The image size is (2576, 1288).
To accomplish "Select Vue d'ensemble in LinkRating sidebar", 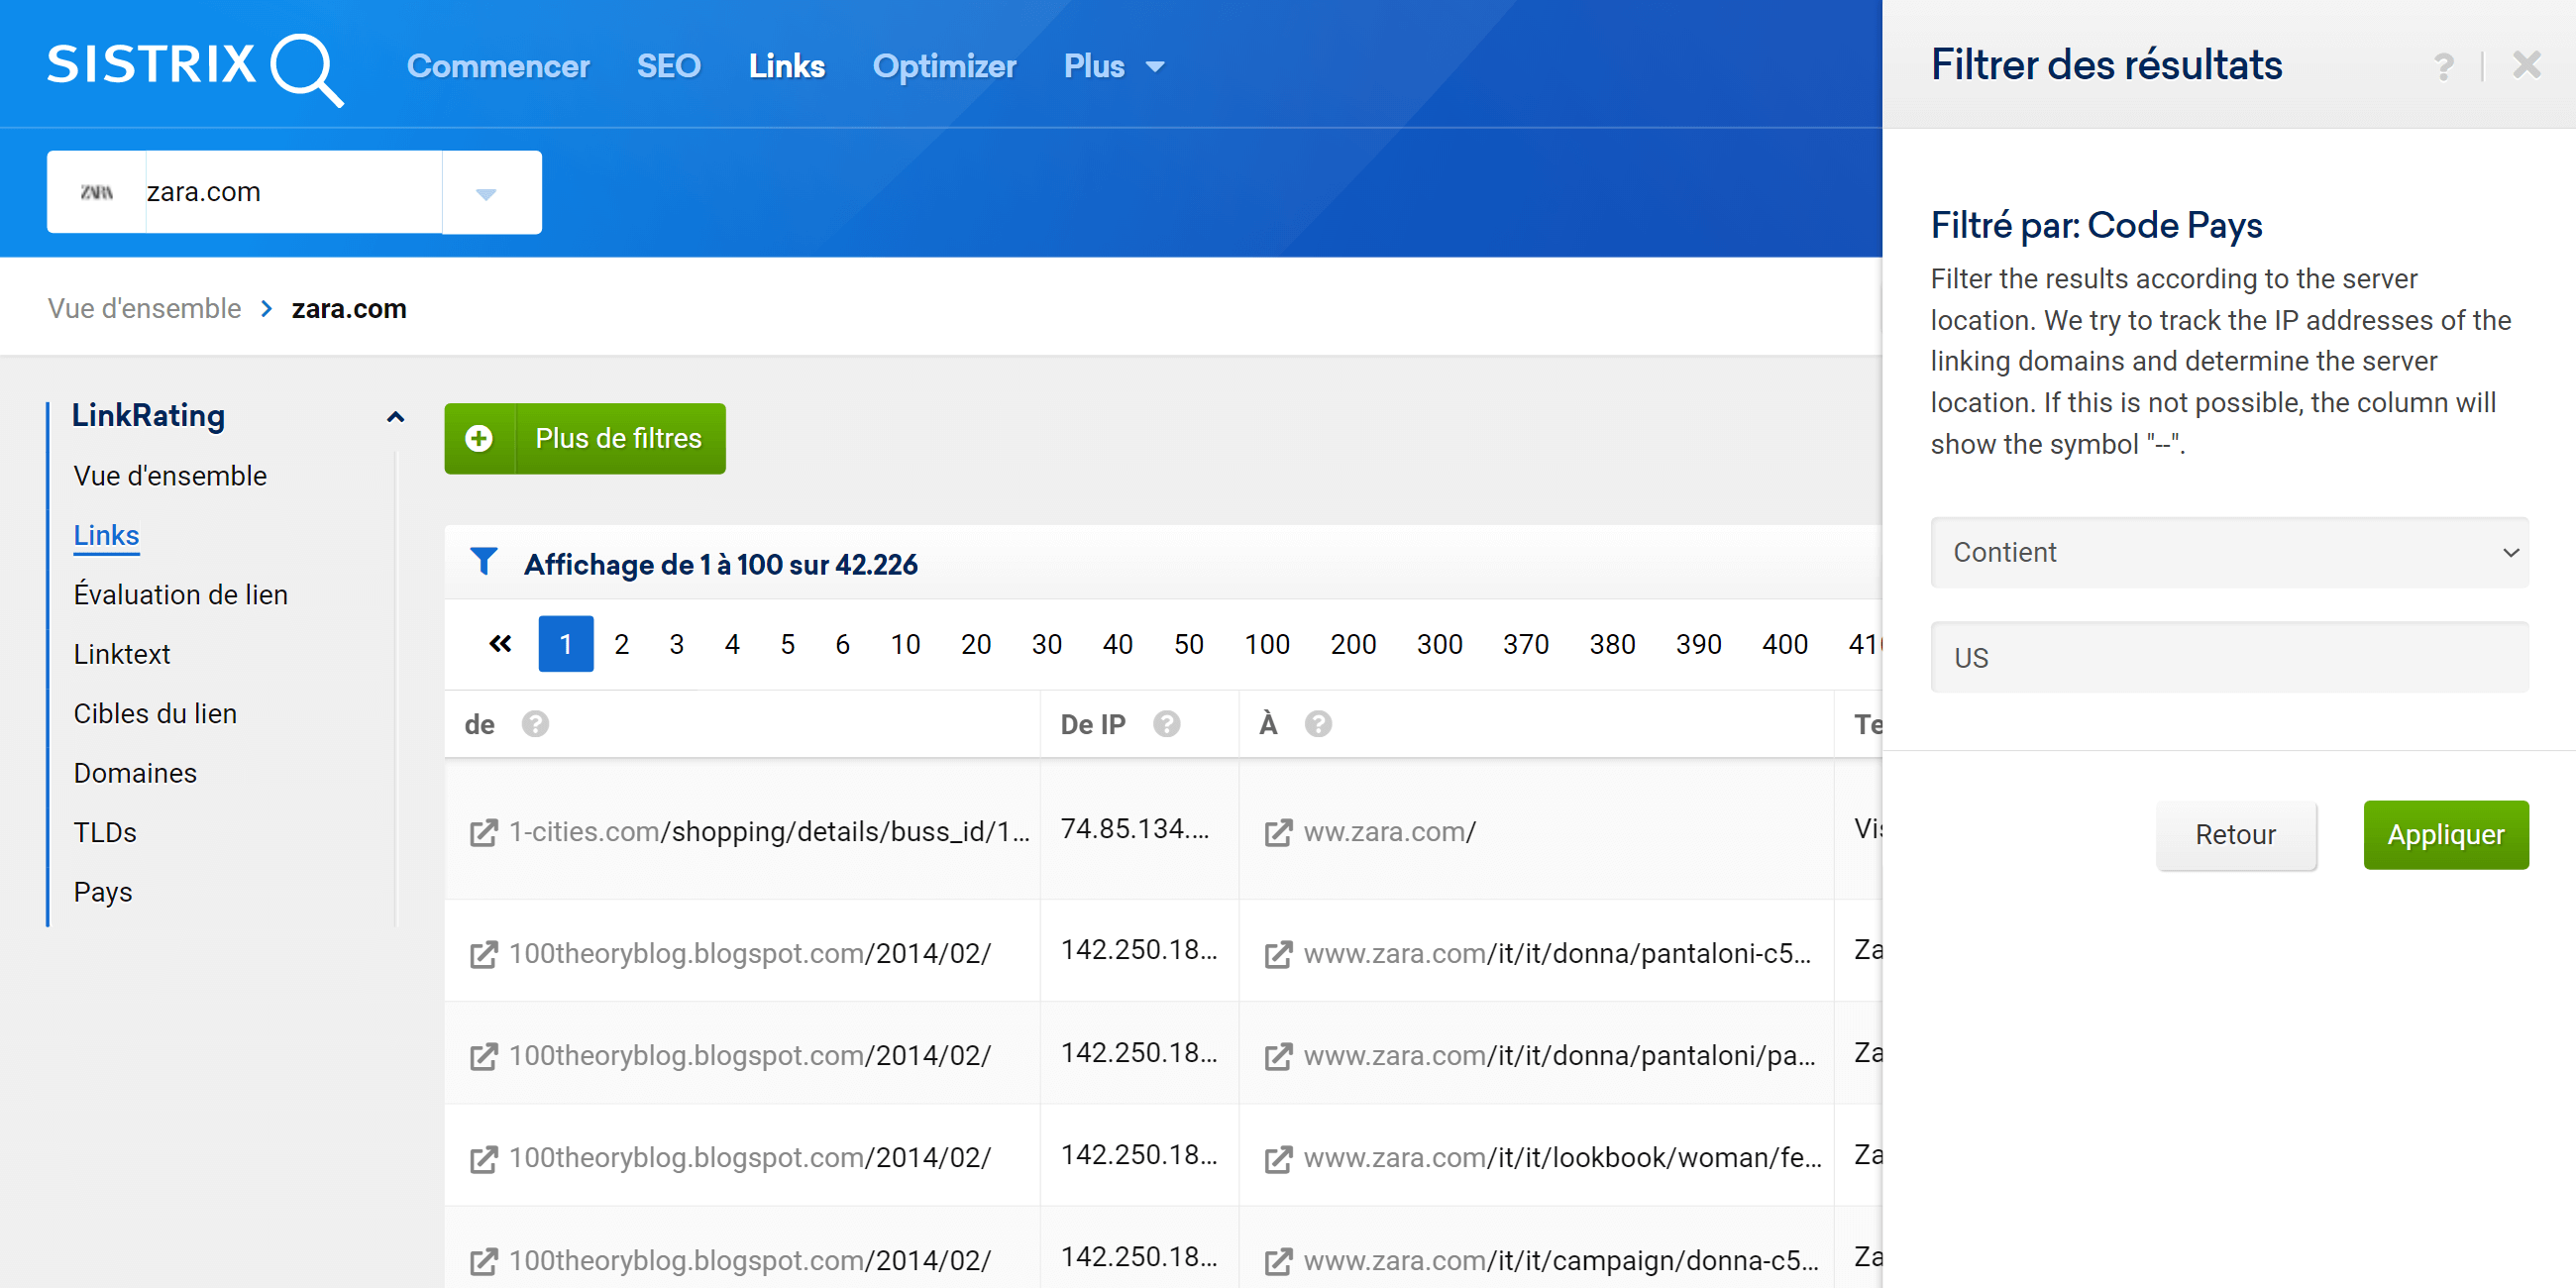I will tap(170, 476).
